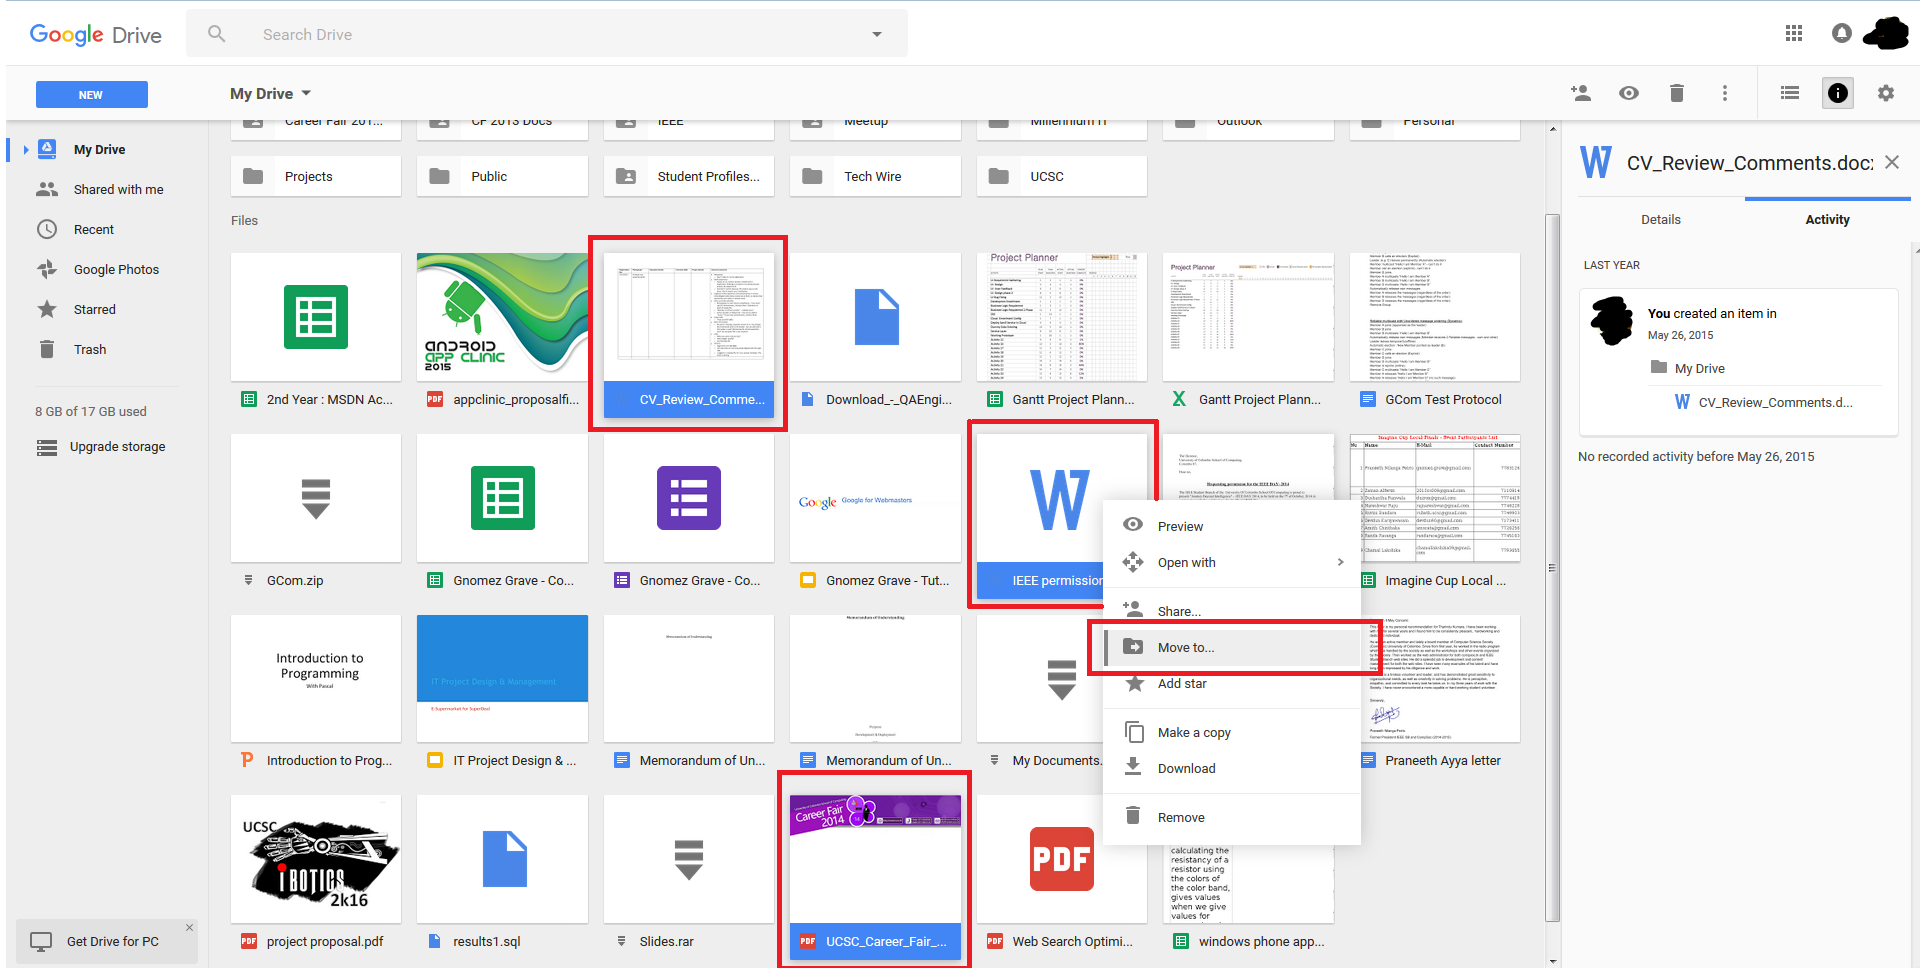Select Gnomez Grave form thumbnail (purple)
Image resolution: width=1920 pixels, height=968 pixels.
pyautogui.click(x=689, y=498)
